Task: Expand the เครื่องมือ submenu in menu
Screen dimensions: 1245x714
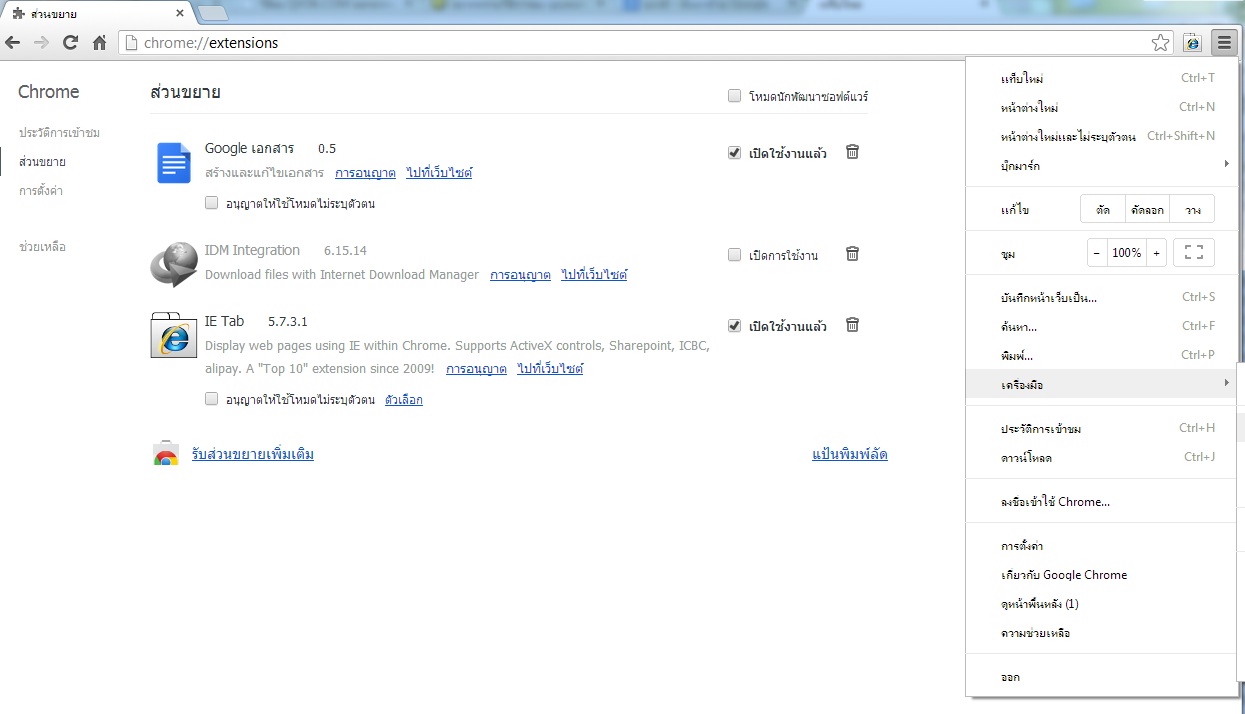Action: click(x=1101, y=384)
